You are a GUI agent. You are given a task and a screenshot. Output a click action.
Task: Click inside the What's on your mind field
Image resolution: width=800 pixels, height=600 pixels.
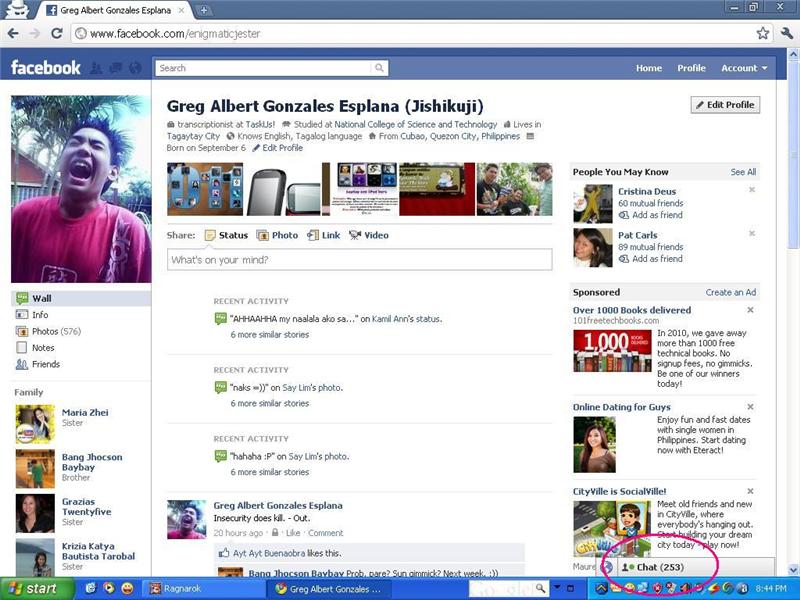tap(360, 259)
